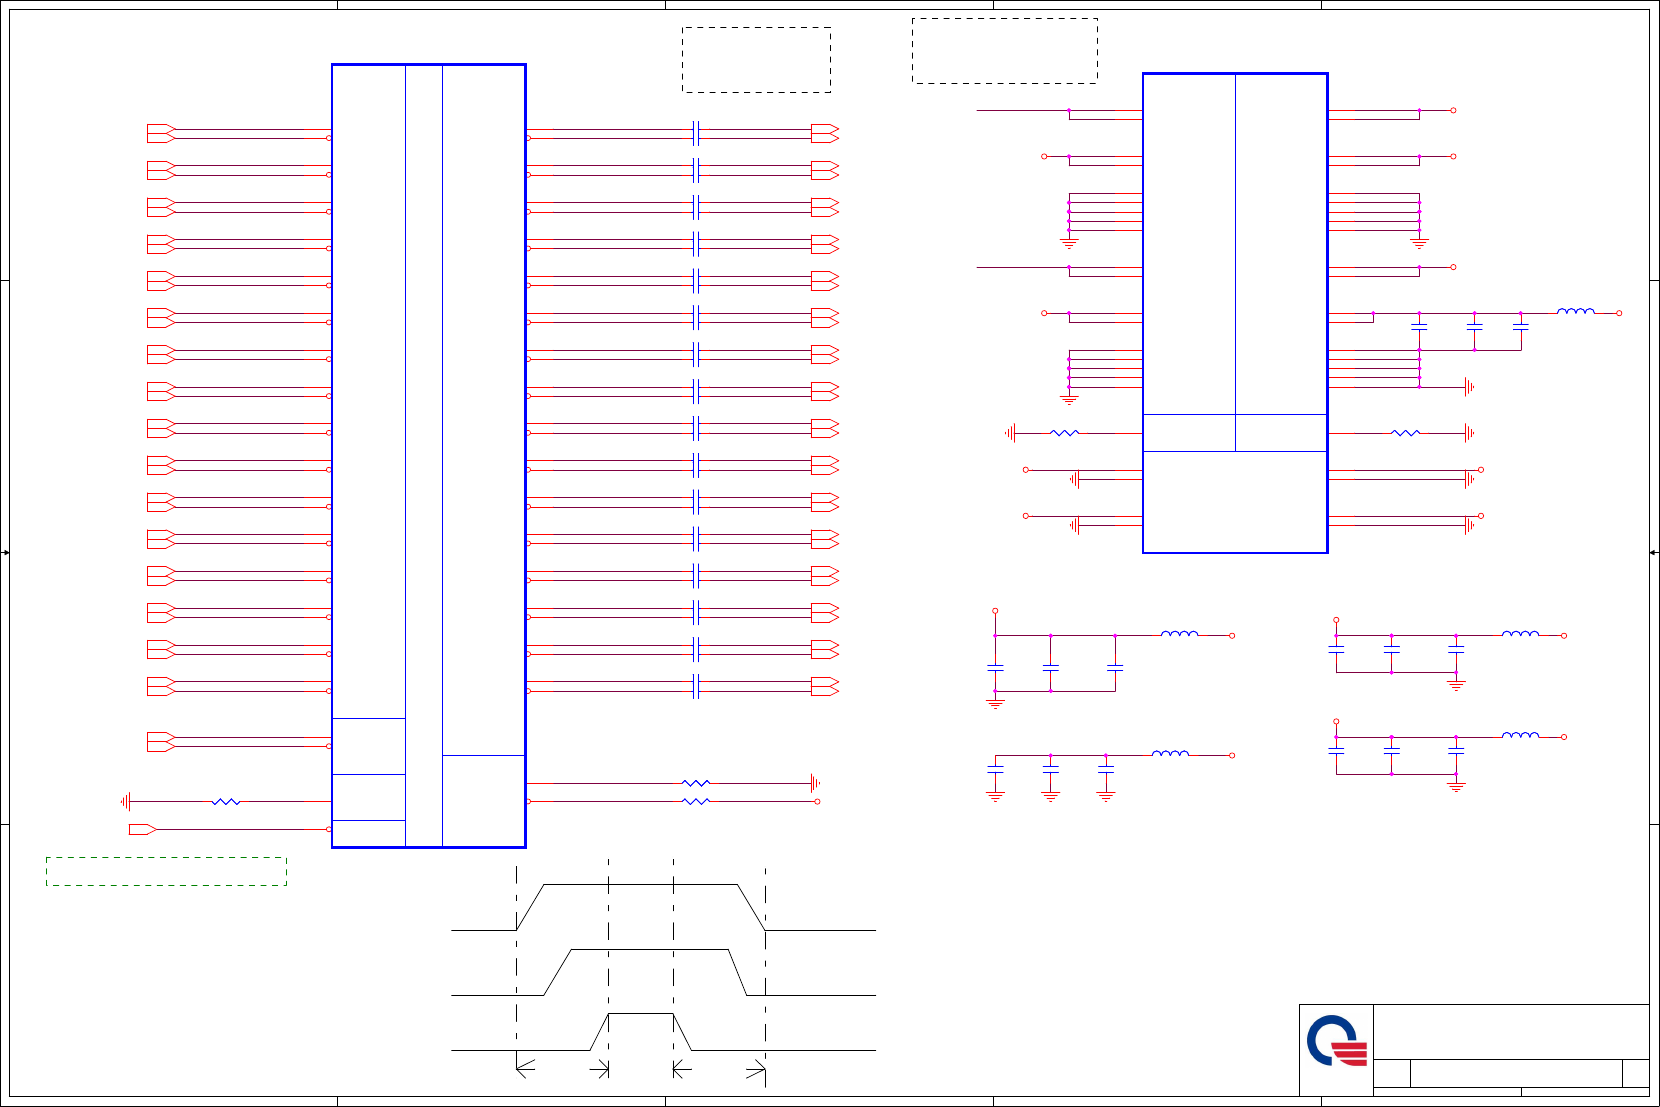
Task: Select the single-arrow red port symbol below the resistor
Action: [143, 829]
